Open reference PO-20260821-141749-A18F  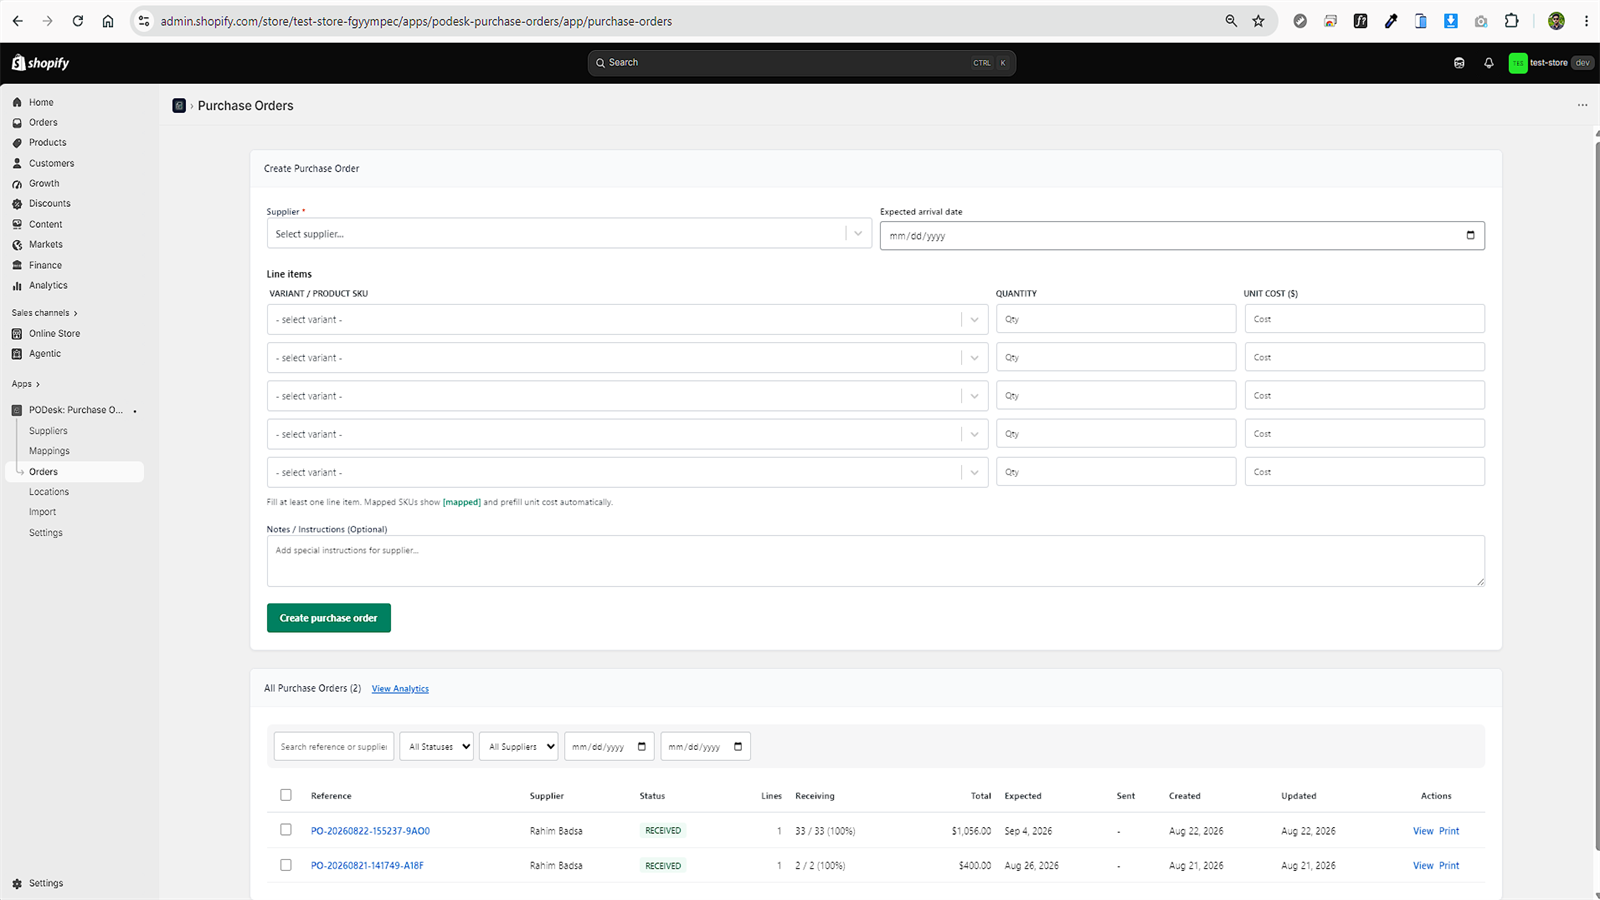[367, 866]
